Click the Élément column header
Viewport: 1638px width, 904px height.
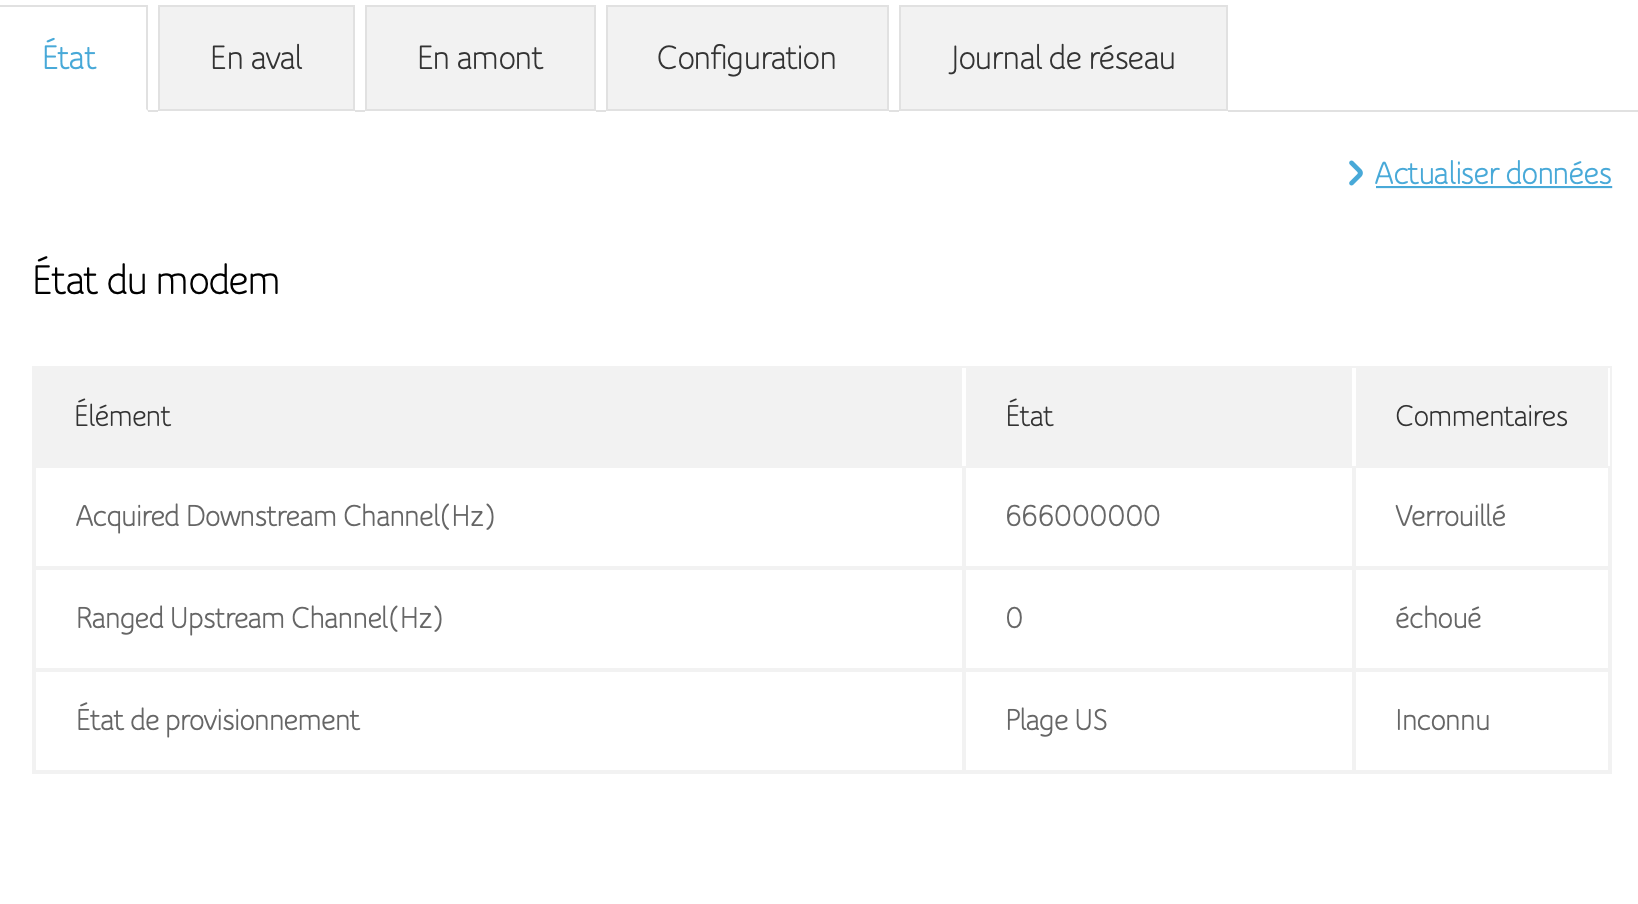123,416
